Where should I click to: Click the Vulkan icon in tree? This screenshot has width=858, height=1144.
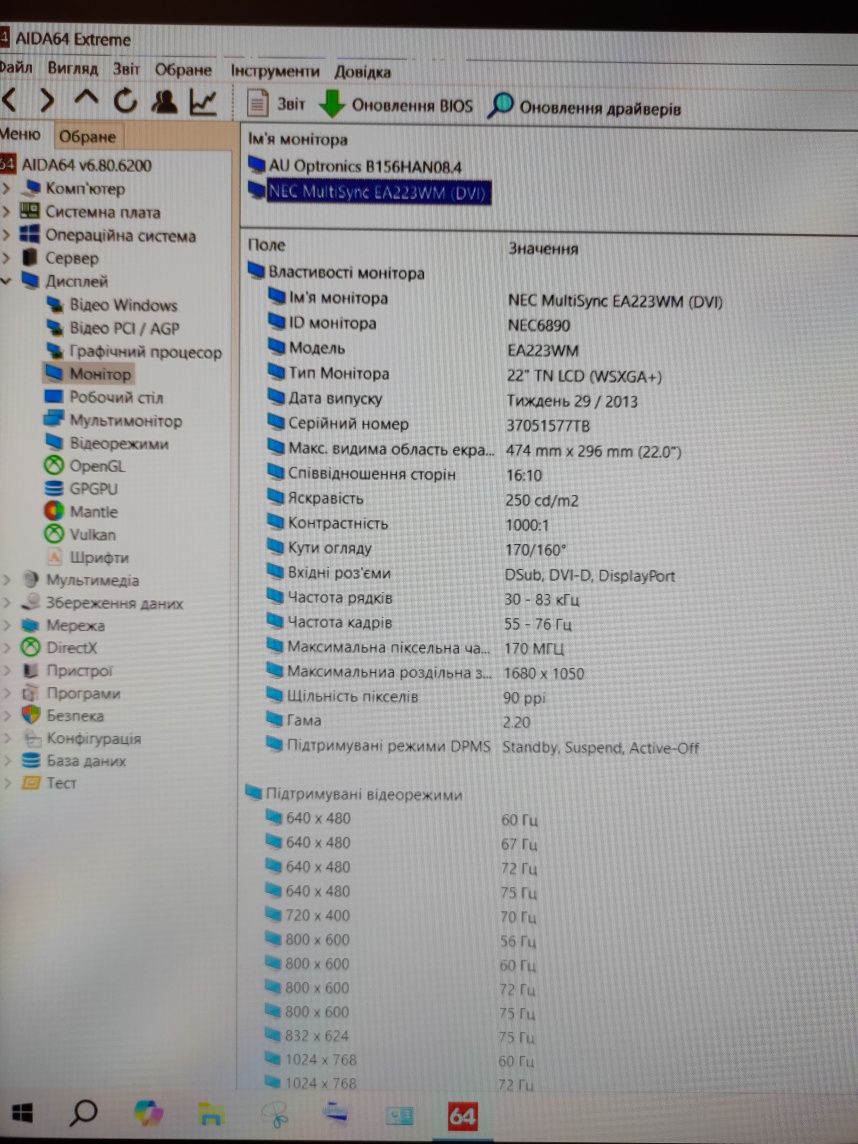tap(54, 534)
